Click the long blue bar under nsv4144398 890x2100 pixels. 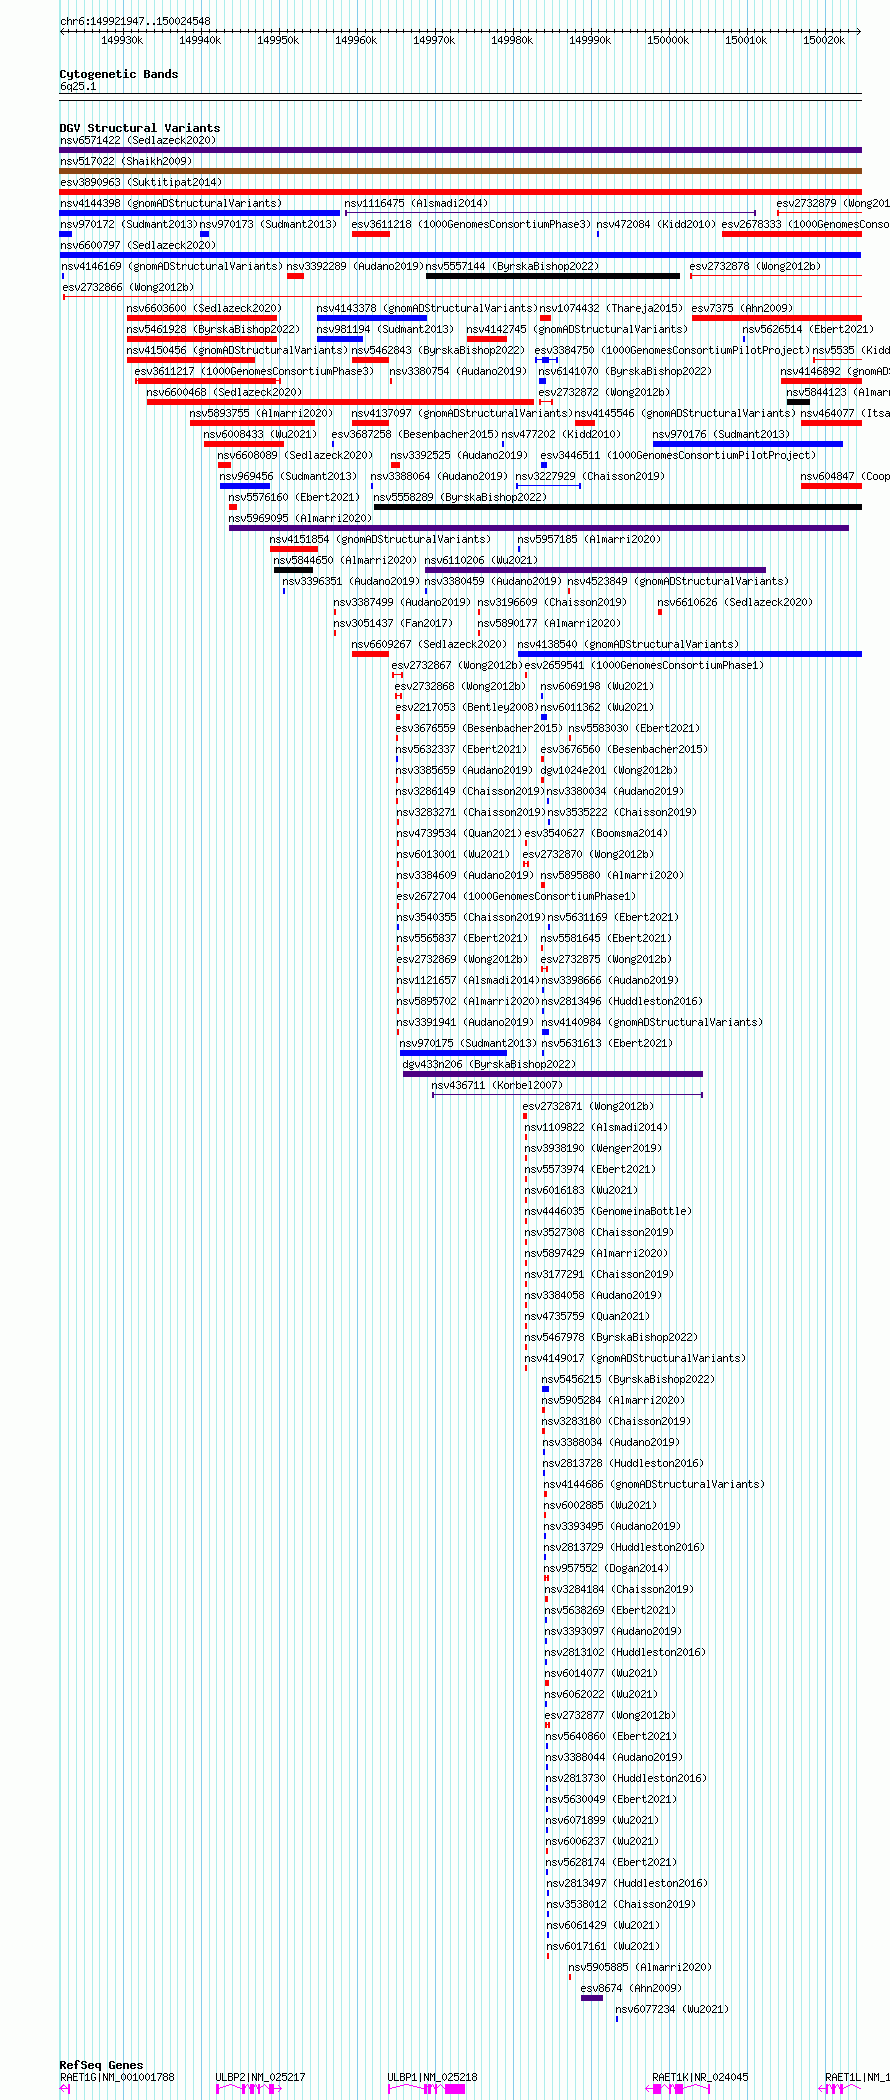pos(200,213)
